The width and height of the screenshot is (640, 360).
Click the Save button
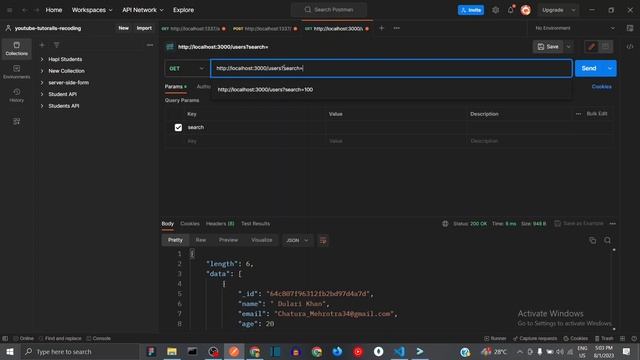(x=548, y=47)
